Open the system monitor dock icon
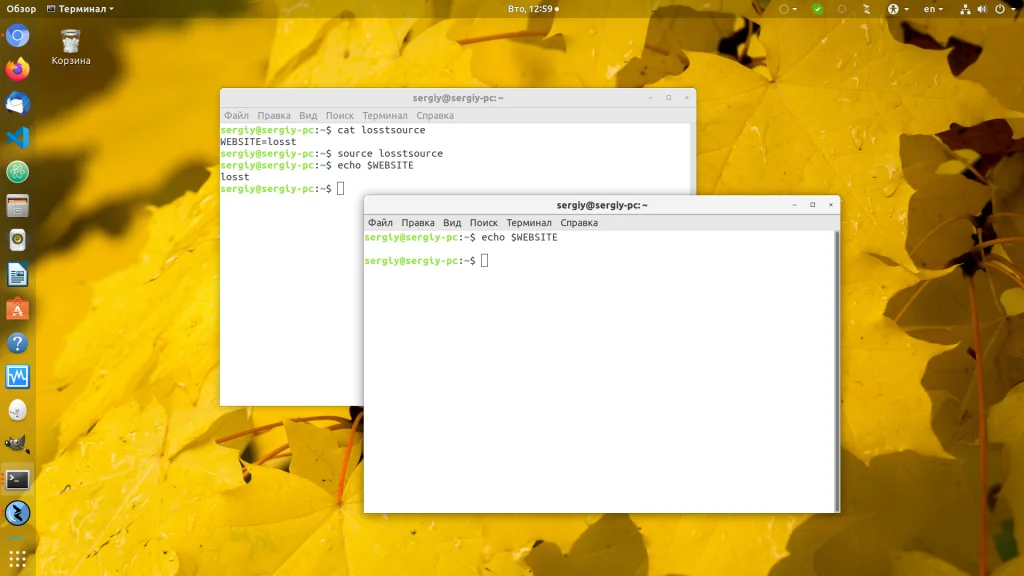This screenshot has height=576, width=1024. tap(18, 377)
